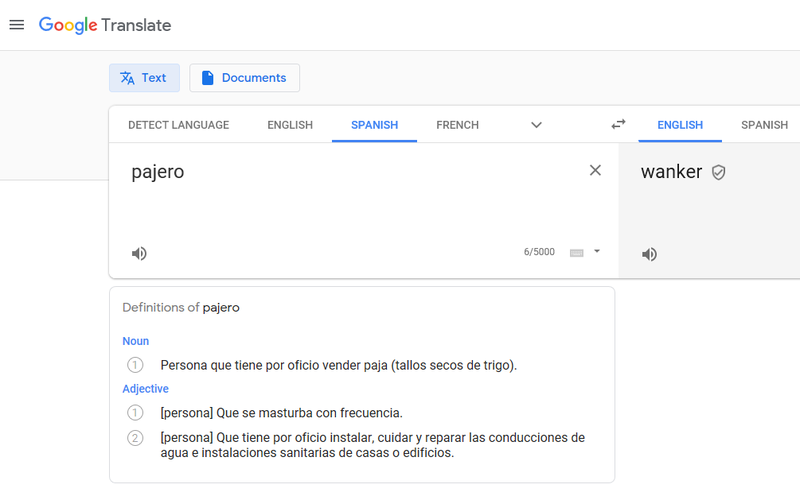
Task: Click the Noun part-of-speech label
Action: 136,341
